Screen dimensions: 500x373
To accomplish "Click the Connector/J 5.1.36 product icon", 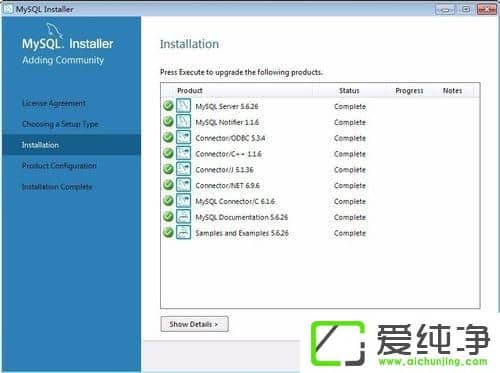I will coord(183,169).
